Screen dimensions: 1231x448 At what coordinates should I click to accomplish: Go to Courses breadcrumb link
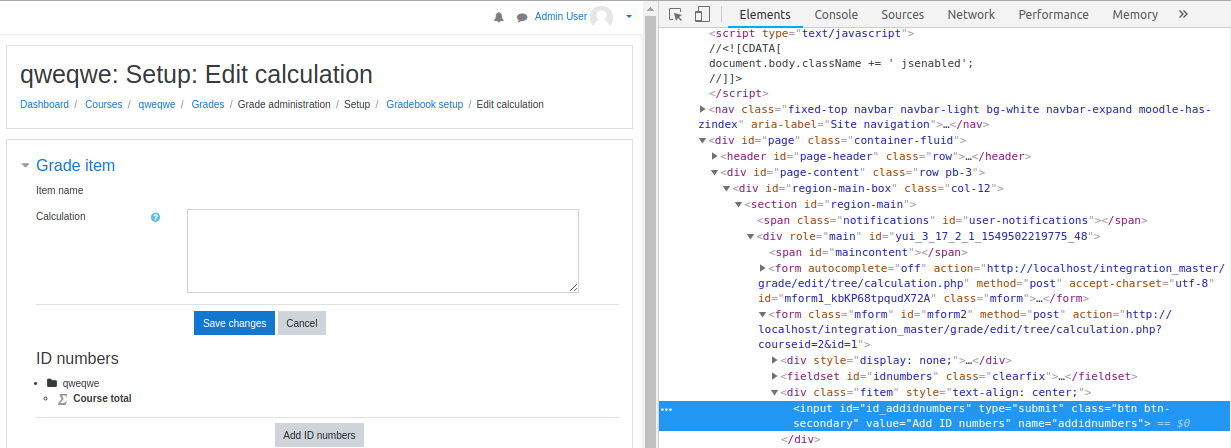(104, 104)
